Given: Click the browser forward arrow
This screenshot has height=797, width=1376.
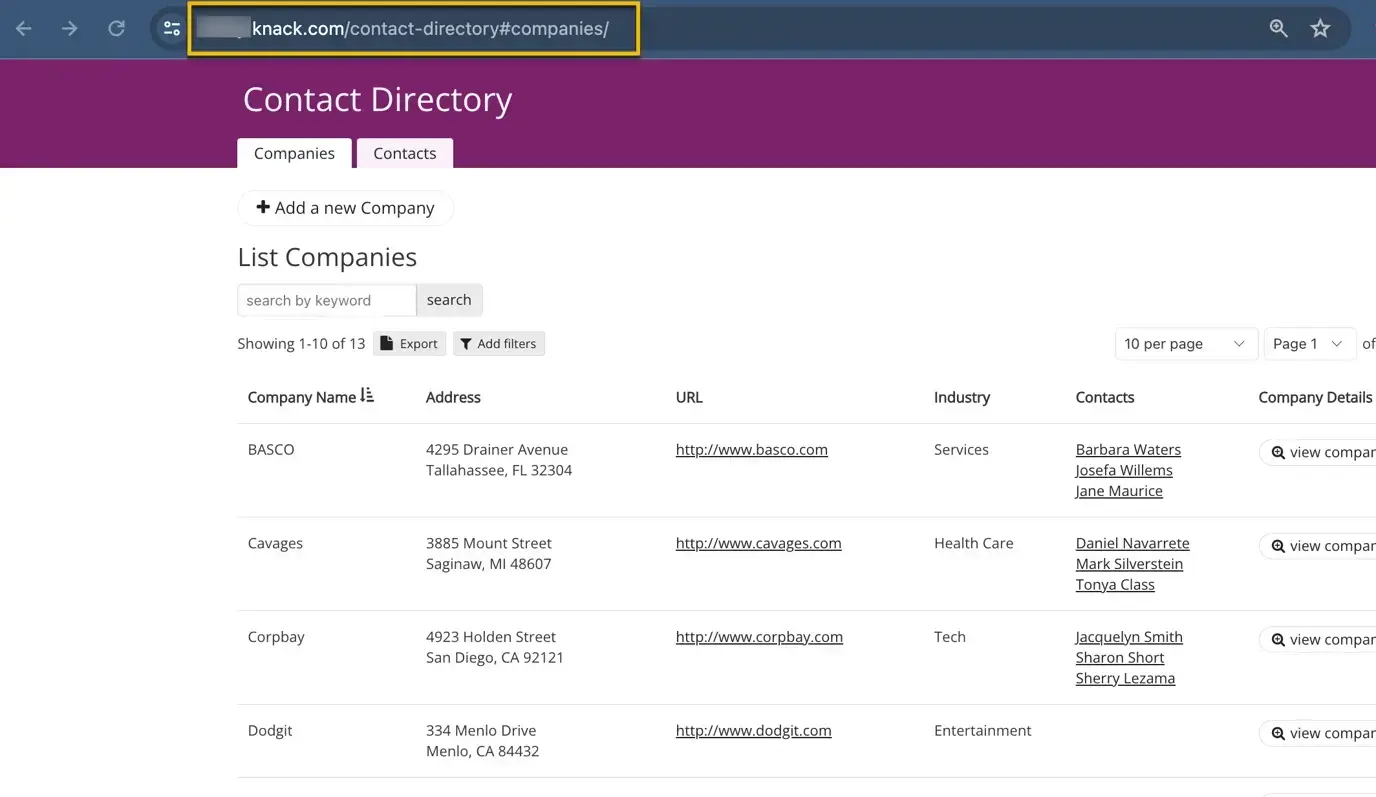Looking at the screenshot, I should pos(70,28).
